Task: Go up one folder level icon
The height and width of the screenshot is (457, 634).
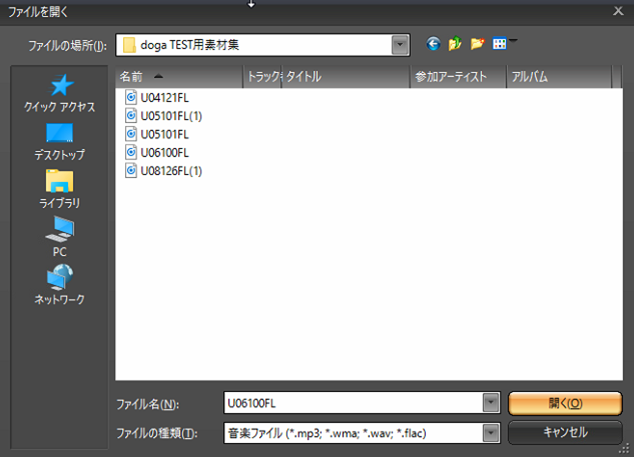Action: (455, 43)
